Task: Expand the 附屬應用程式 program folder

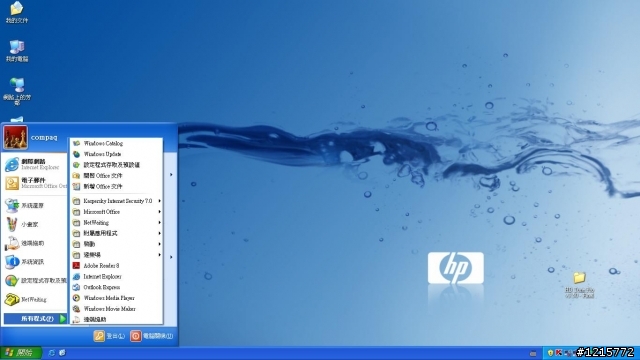Action: 116,233
